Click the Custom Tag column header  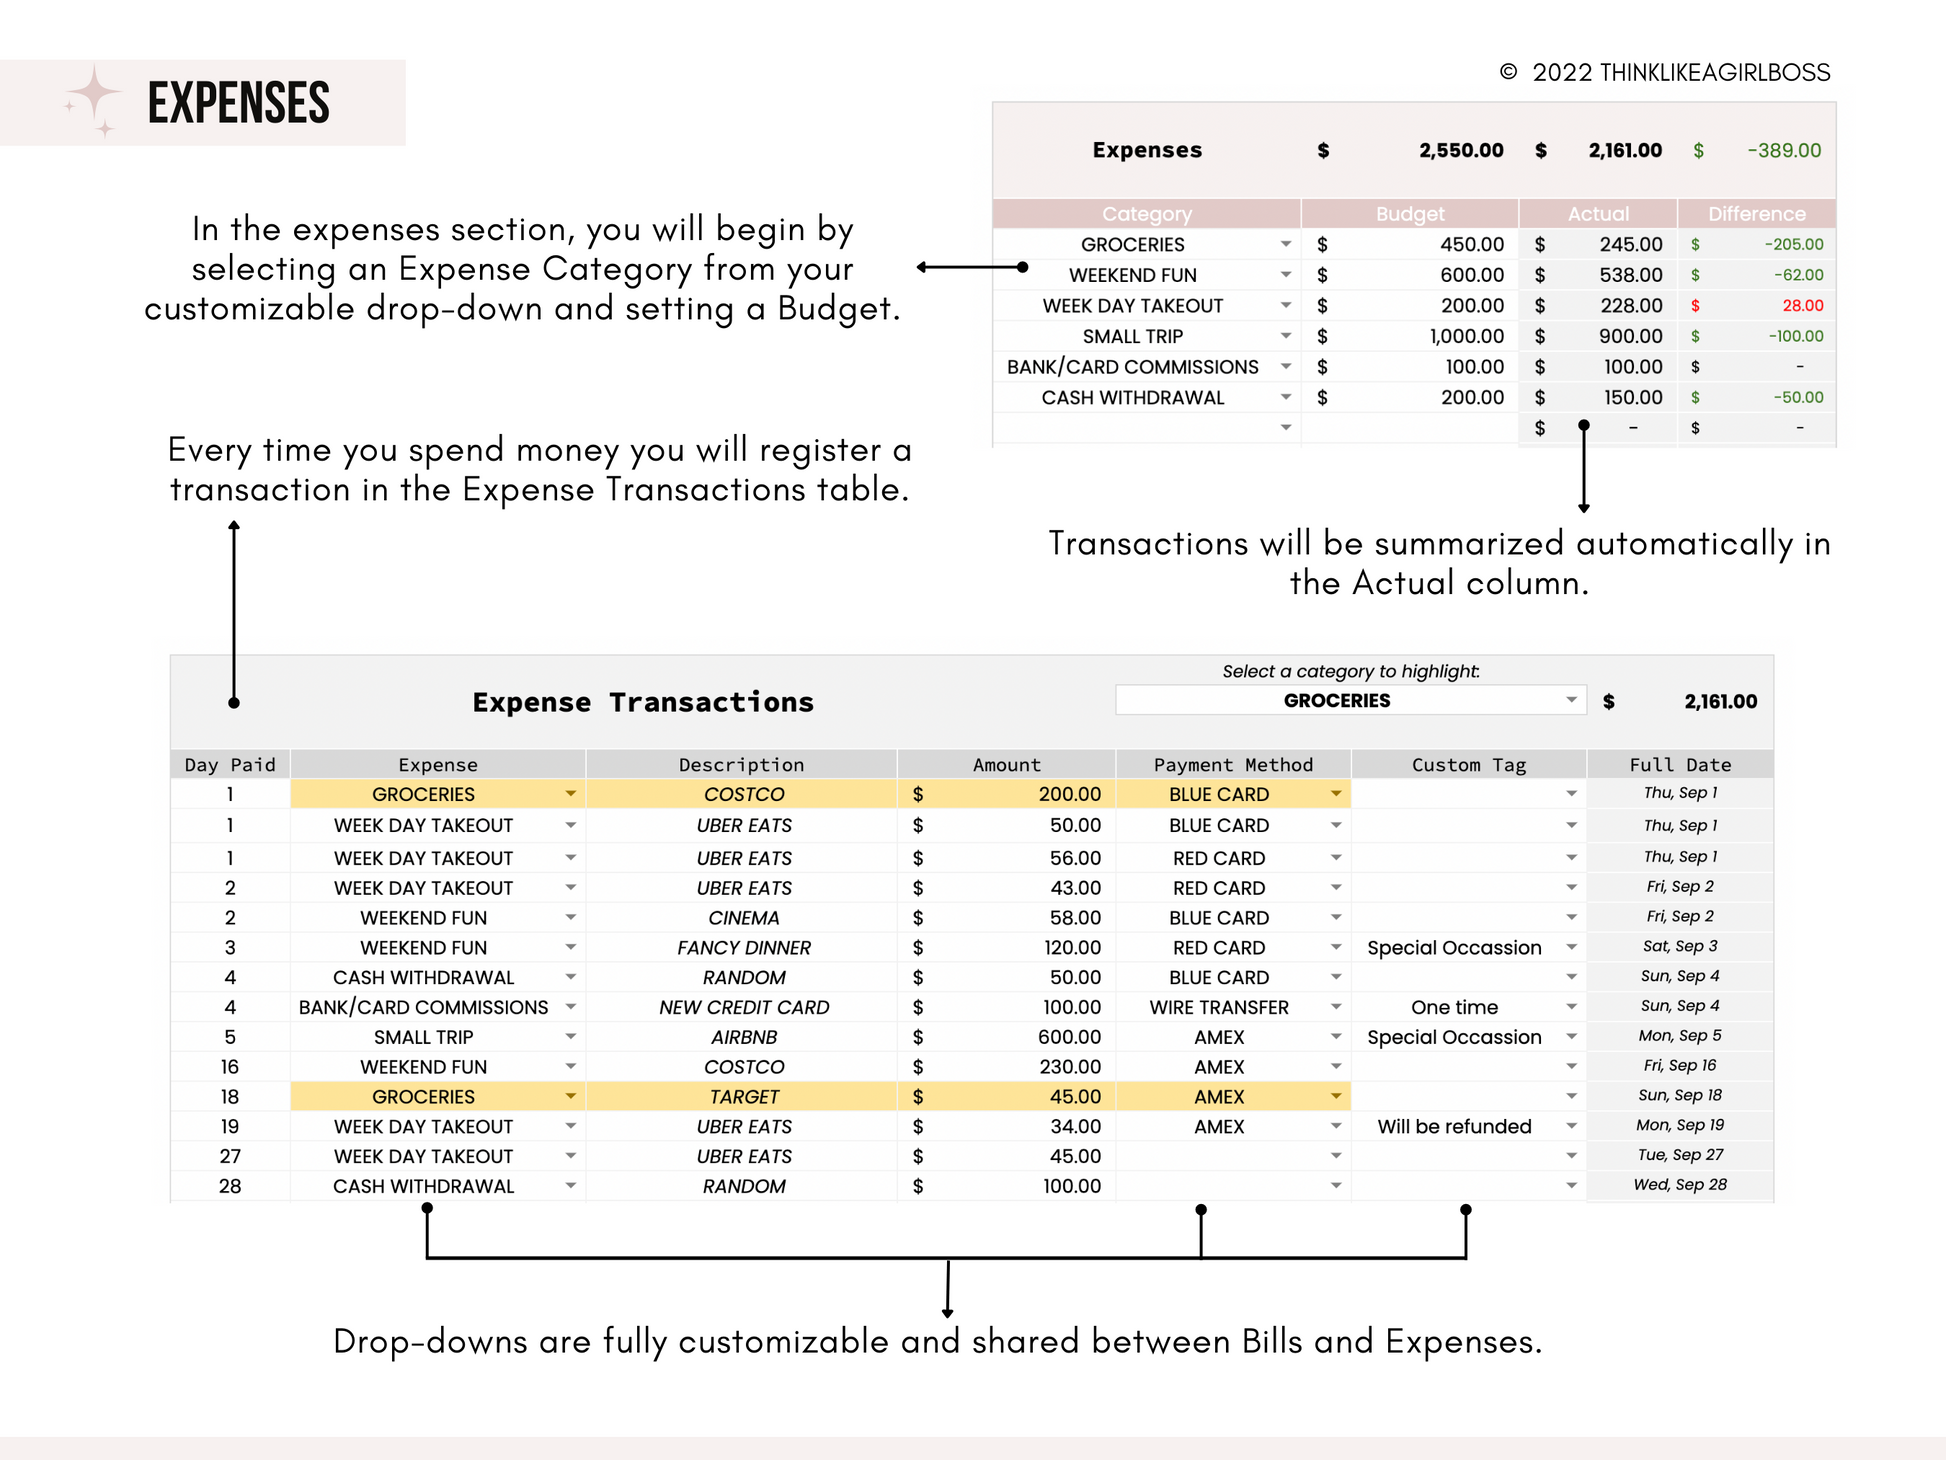pos(1468,765)
